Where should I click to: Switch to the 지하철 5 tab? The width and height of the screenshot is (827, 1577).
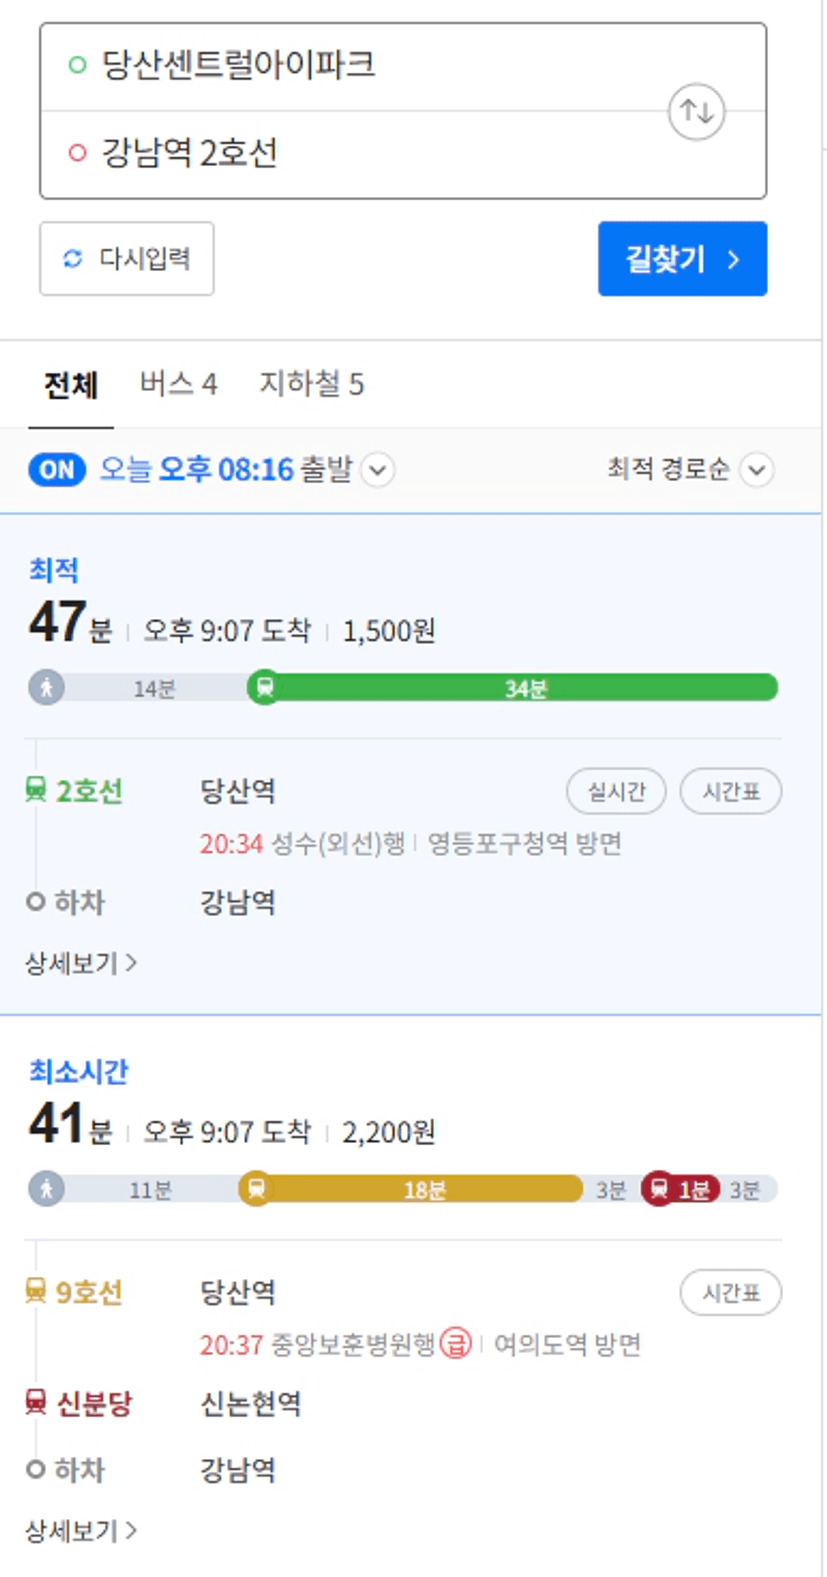[x=311, y=384]
